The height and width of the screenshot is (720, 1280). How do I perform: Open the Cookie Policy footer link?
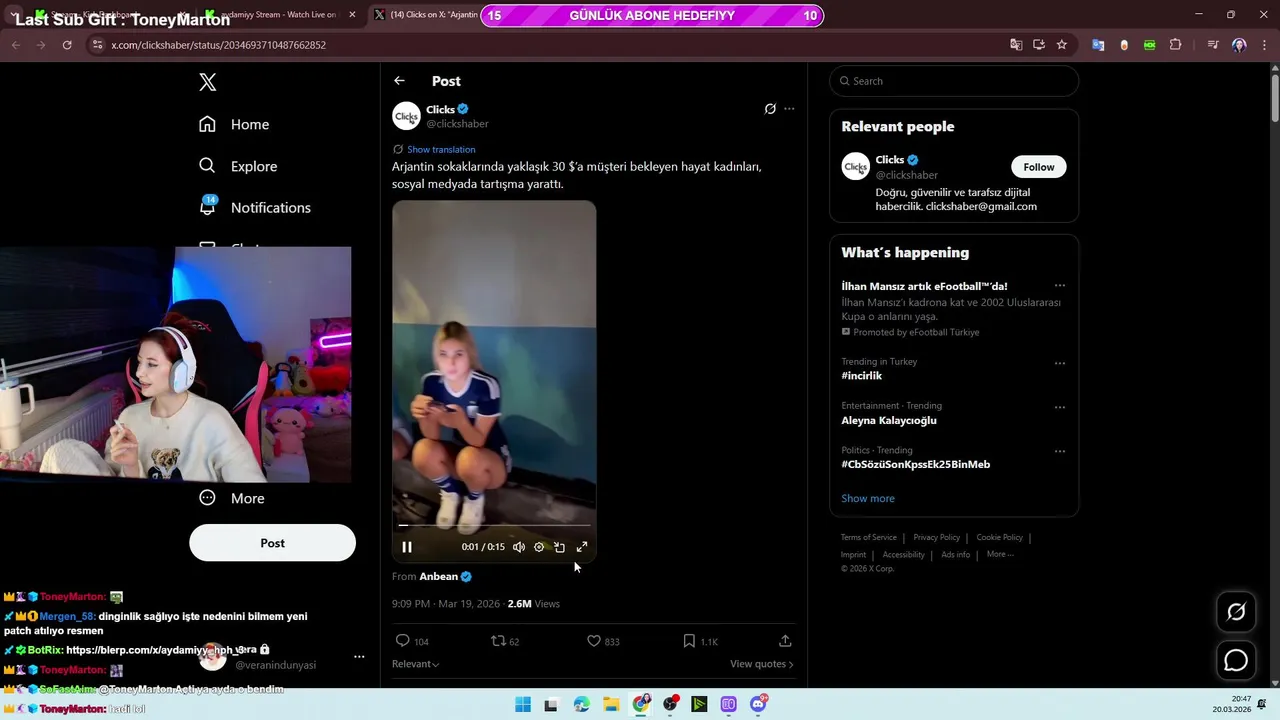999,538
